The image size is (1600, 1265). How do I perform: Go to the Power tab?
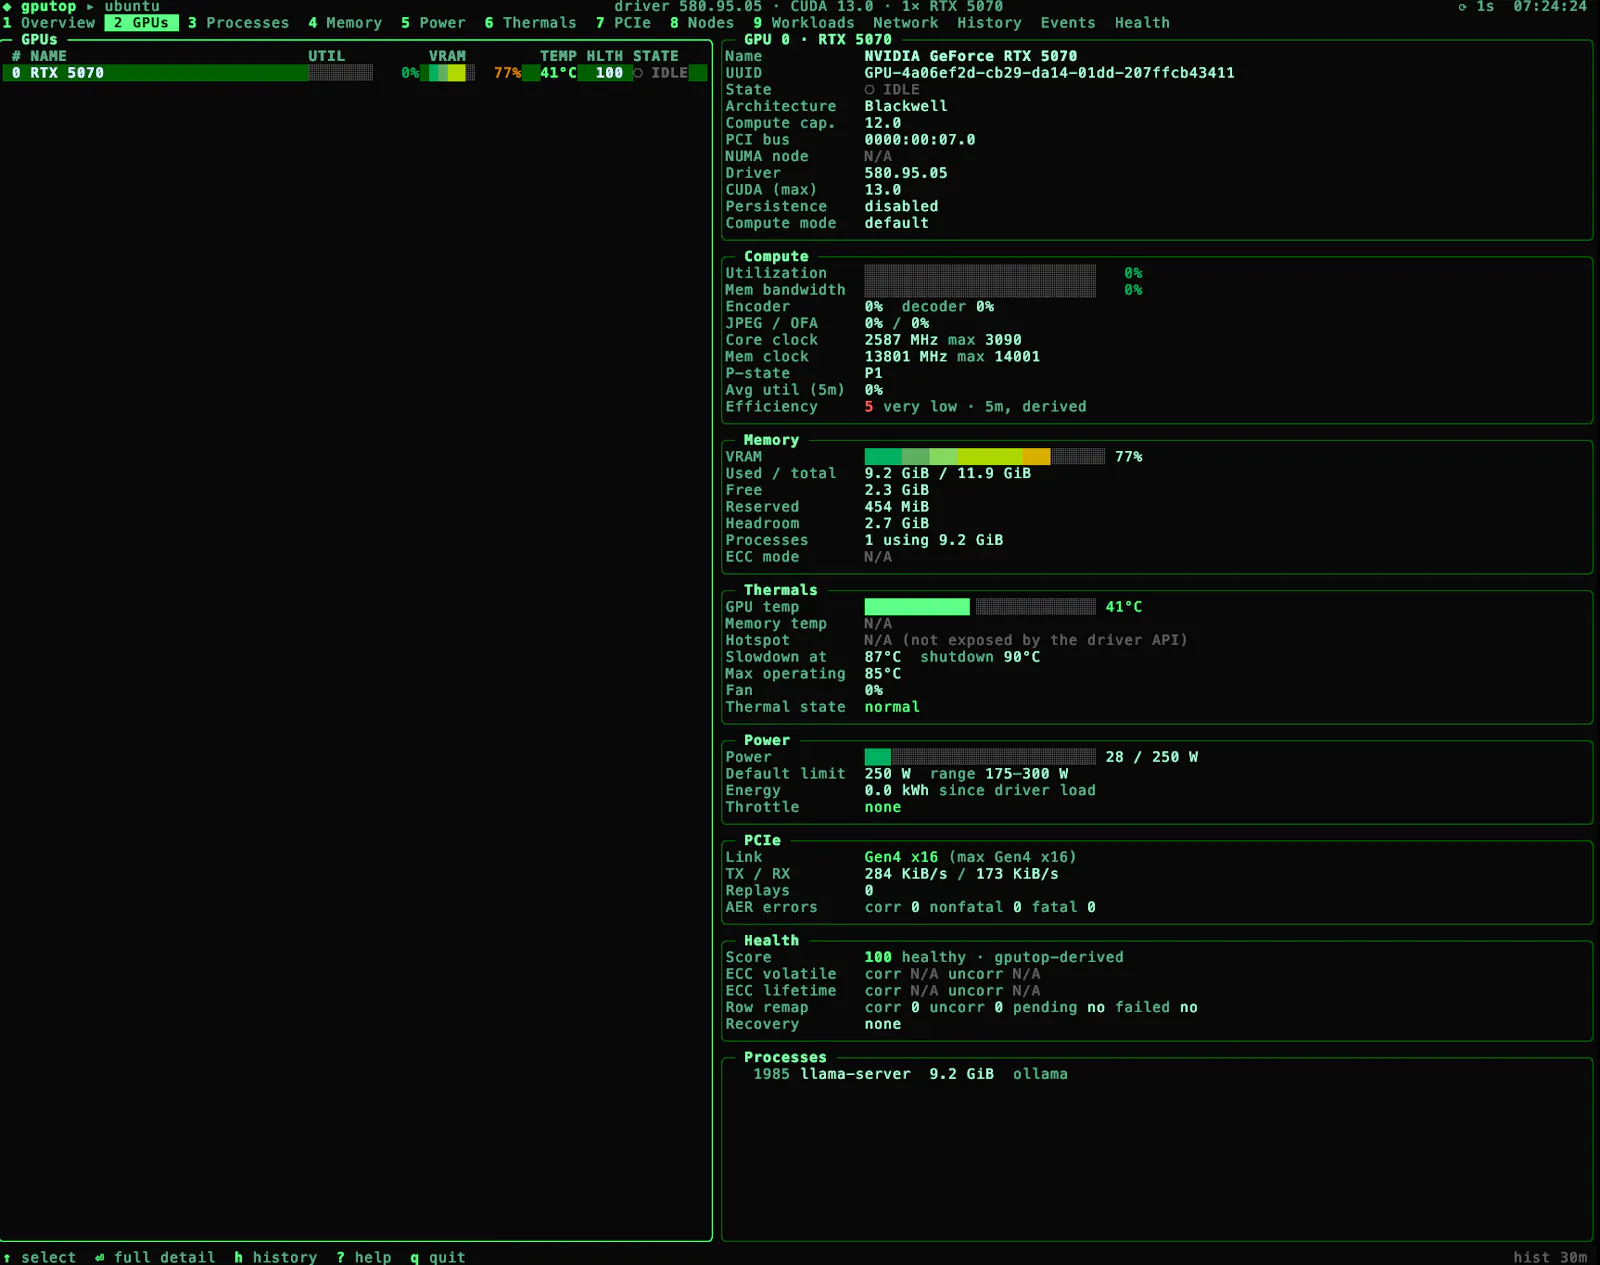pos(433,23)
